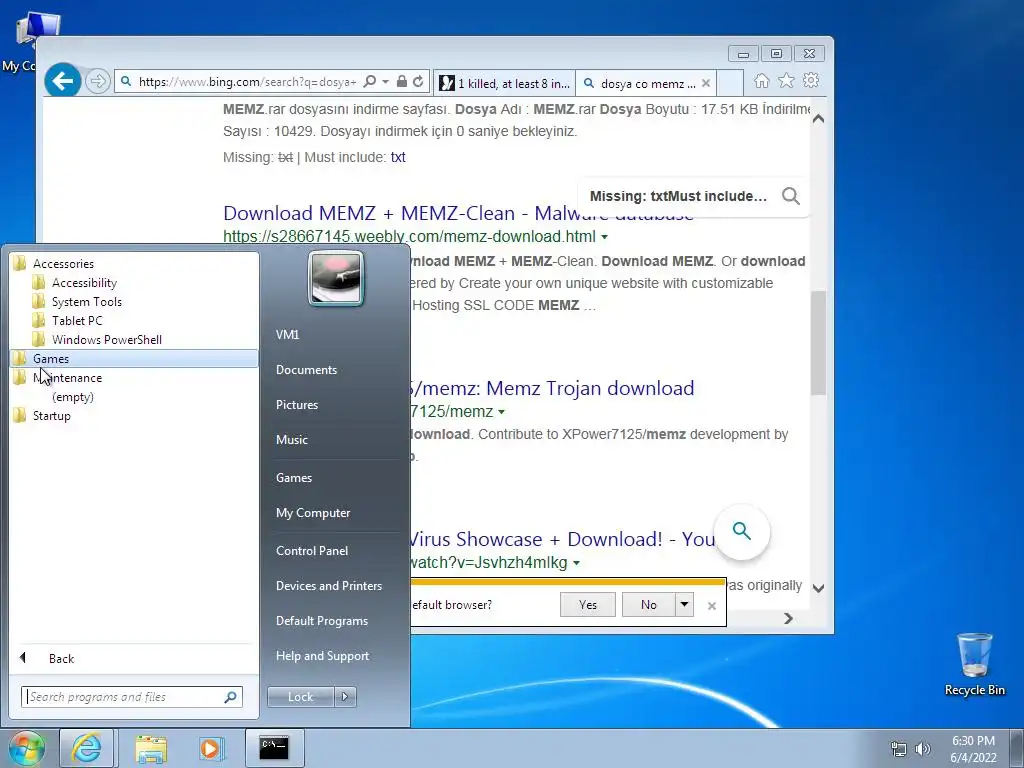Screen dimensions: 1024x768
Task: Switch to '1 killed, at least 8 in...' tab
Action: point(504,83)
